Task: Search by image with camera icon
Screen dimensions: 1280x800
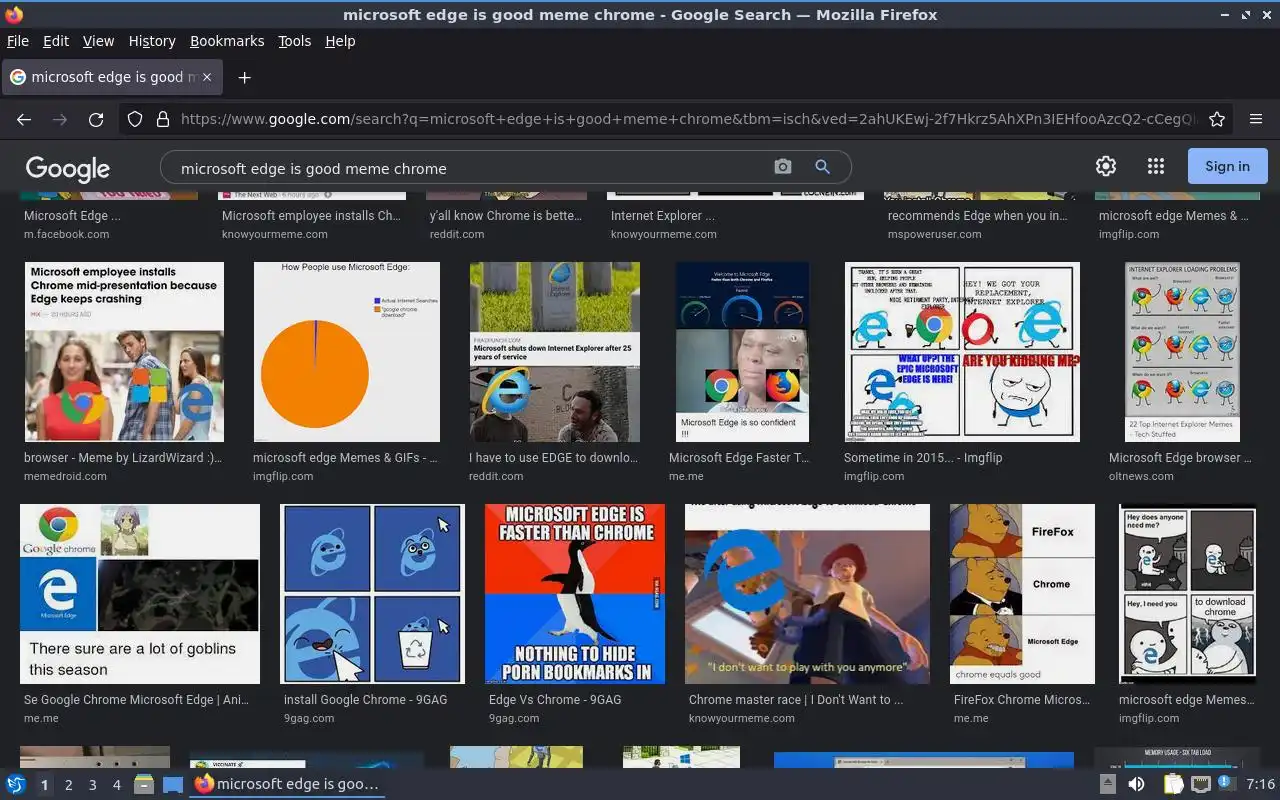Action: tap(783, 167)
